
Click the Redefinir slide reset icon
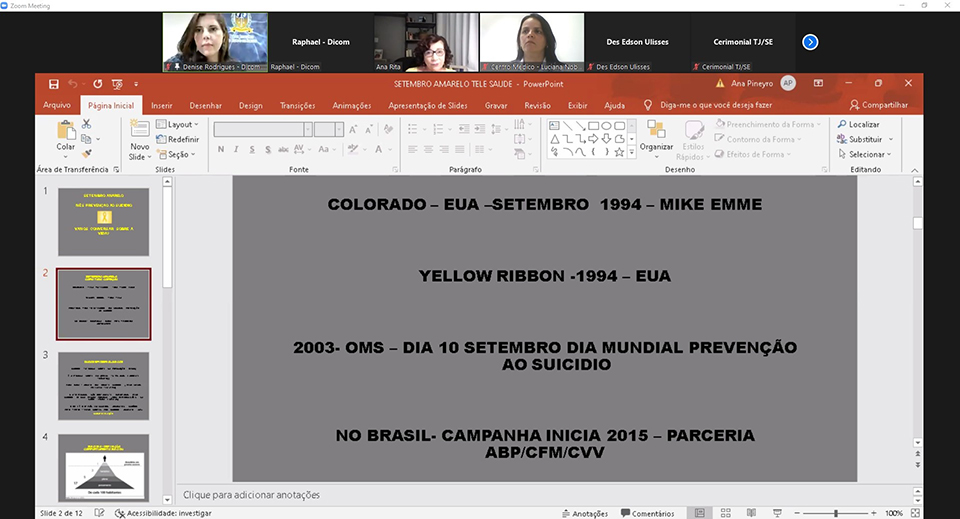point(177,139)
